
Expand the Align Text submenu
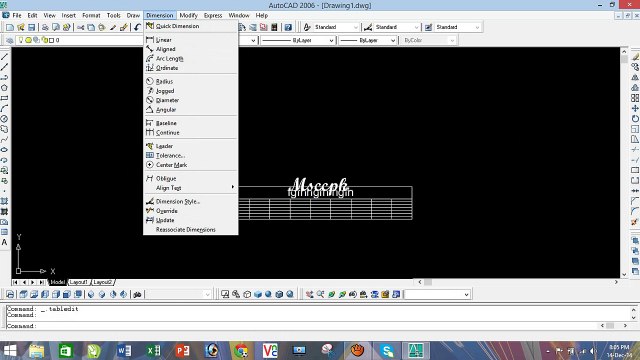tap(191, 188)
